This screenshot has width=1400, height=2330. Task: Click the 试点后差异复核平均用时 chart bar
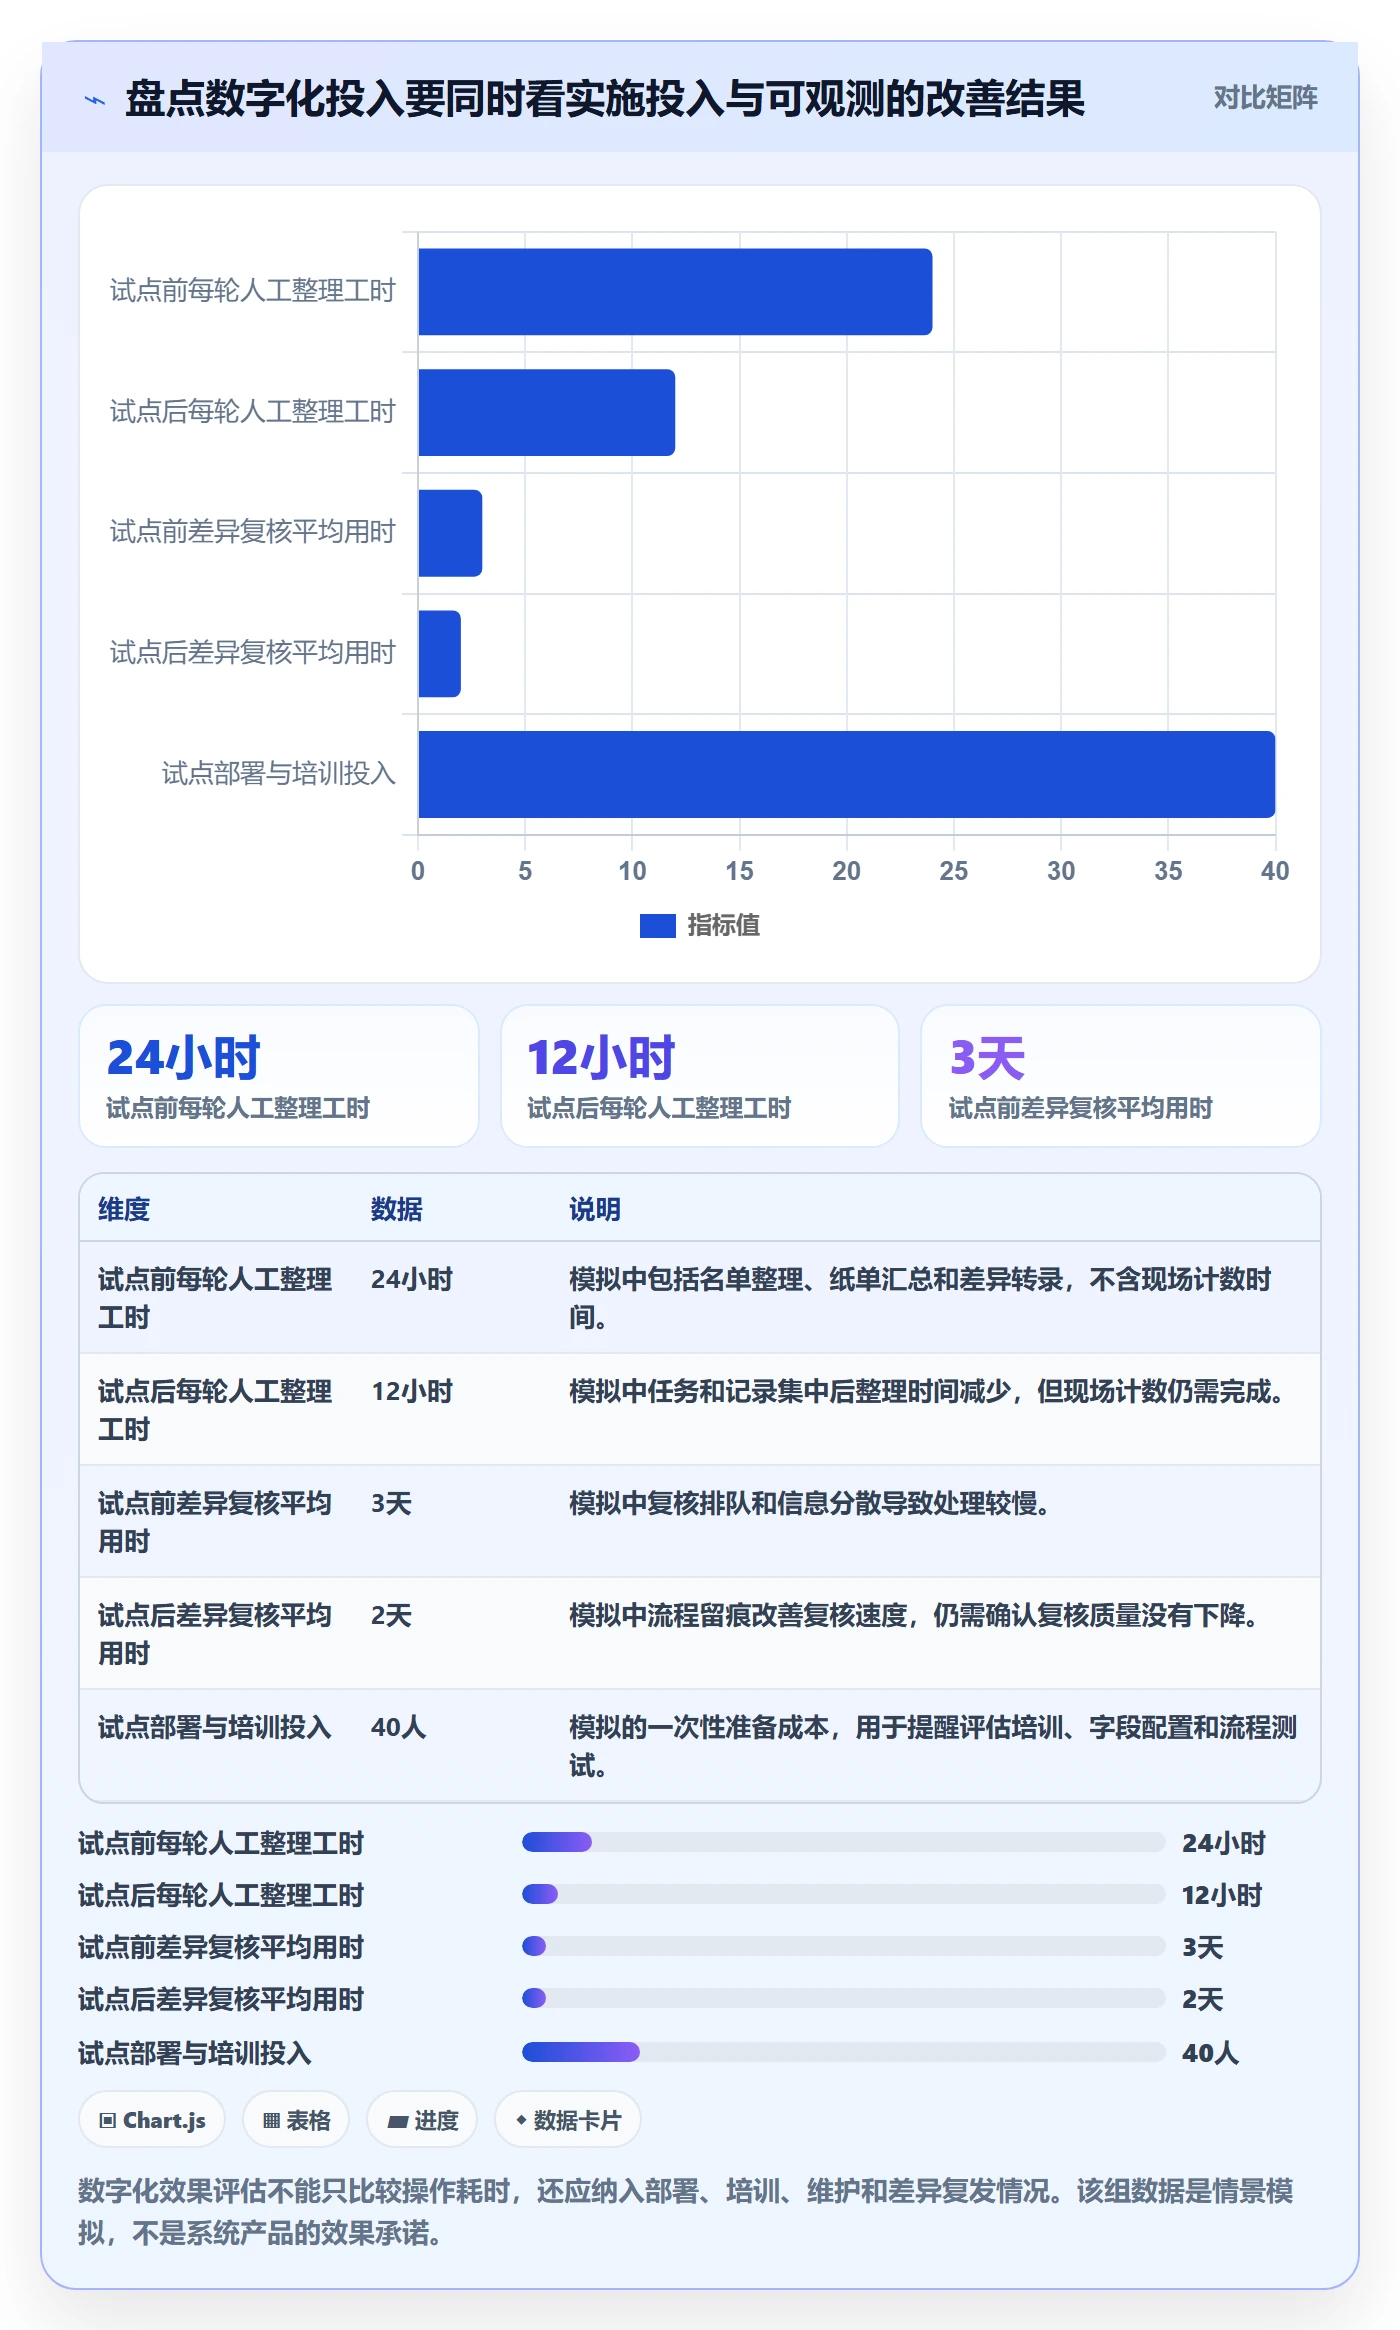439,654
